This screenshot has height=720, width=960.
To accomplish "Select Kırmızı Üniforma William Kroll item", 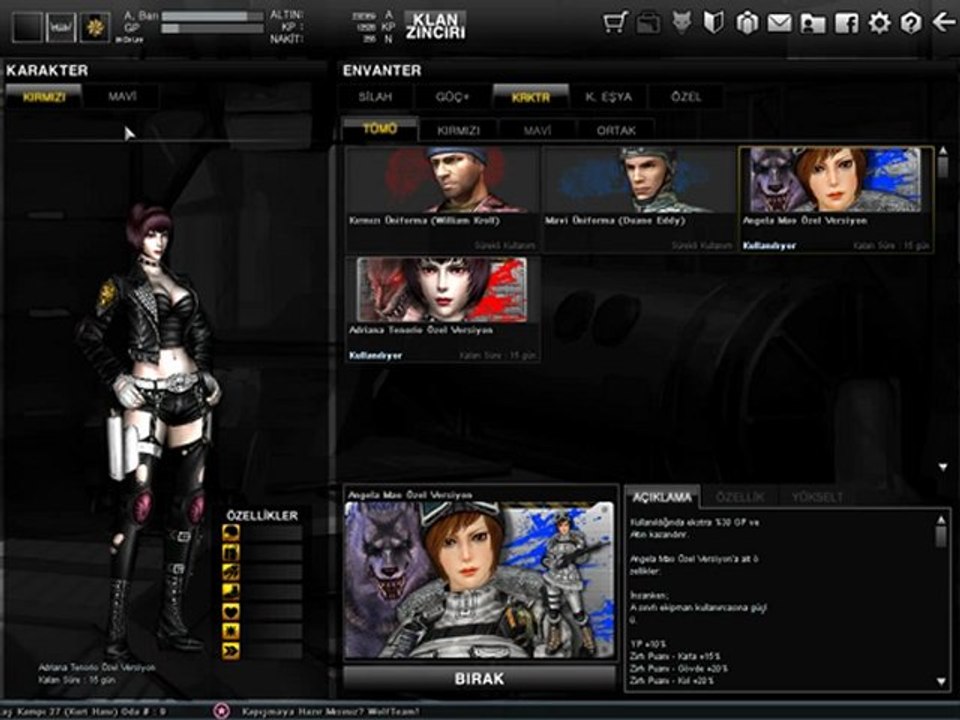I will (442, 200).
